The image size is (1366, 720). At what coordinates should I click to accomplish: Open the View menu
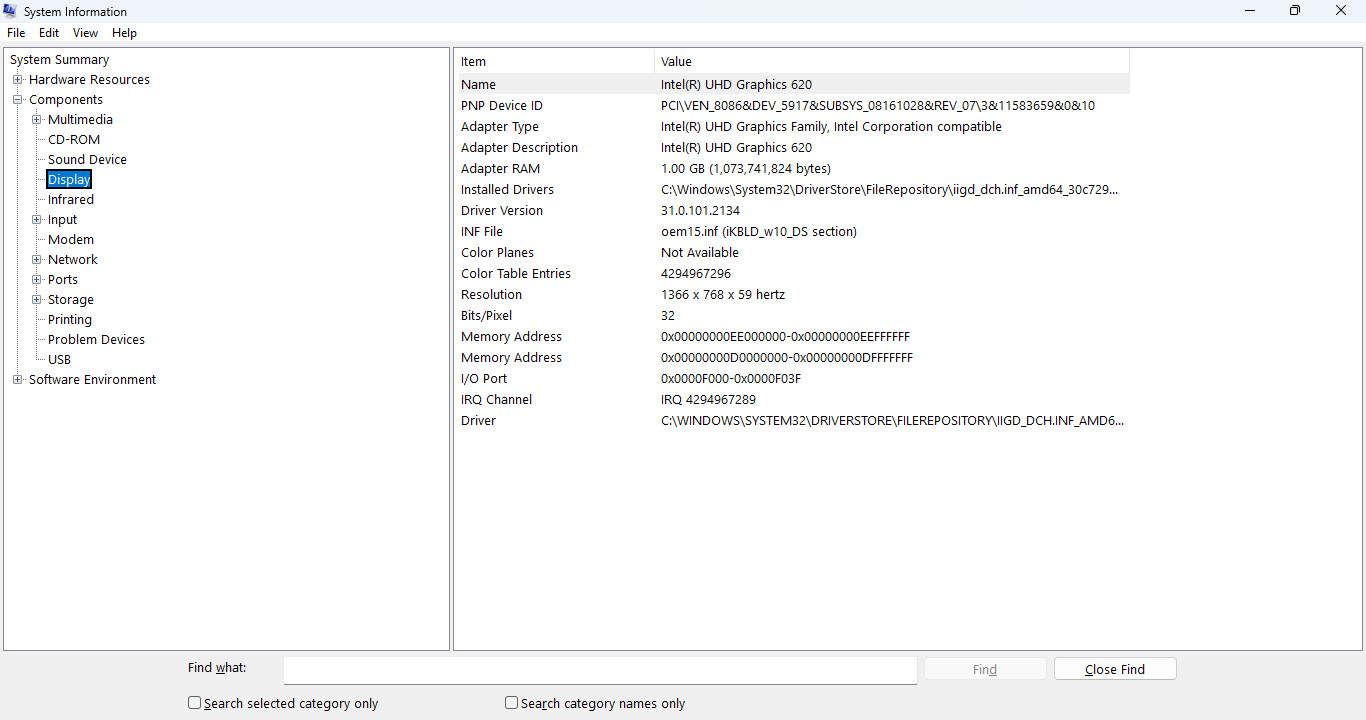[85, 33]
